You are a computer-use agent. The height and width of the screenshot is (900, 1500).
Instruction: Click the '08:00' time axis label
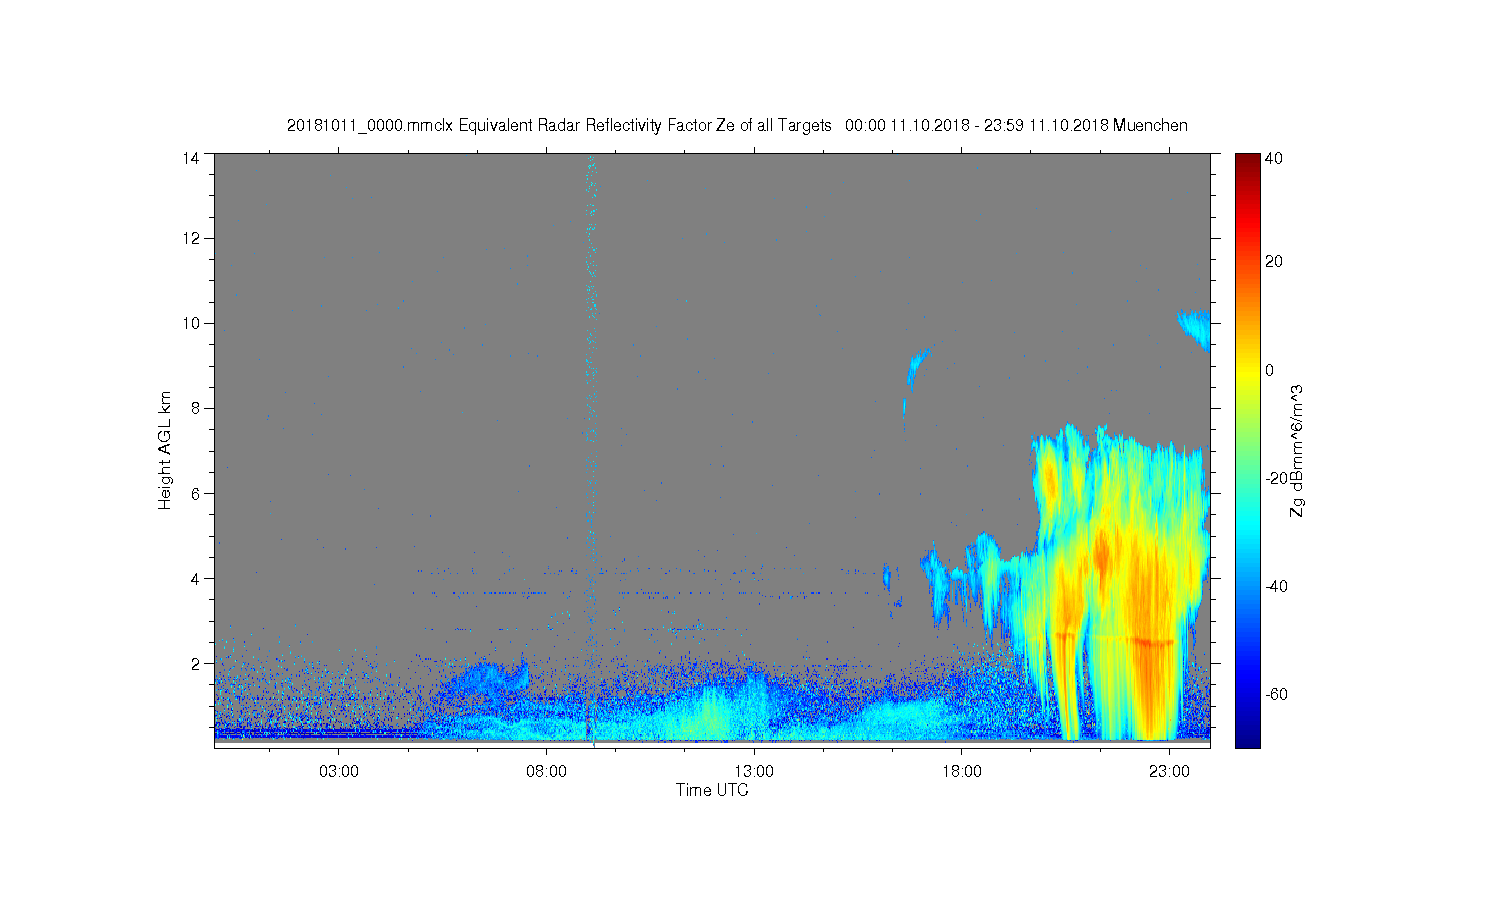(546, 772)
